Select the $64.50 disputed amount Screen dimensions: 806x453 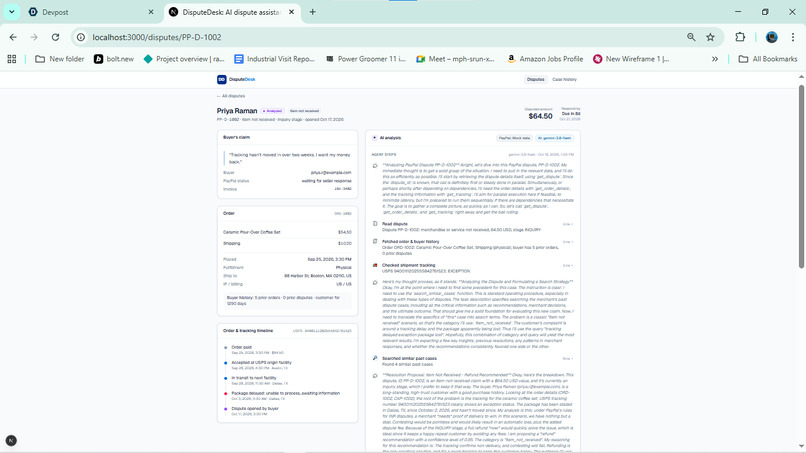coord(540,116)
